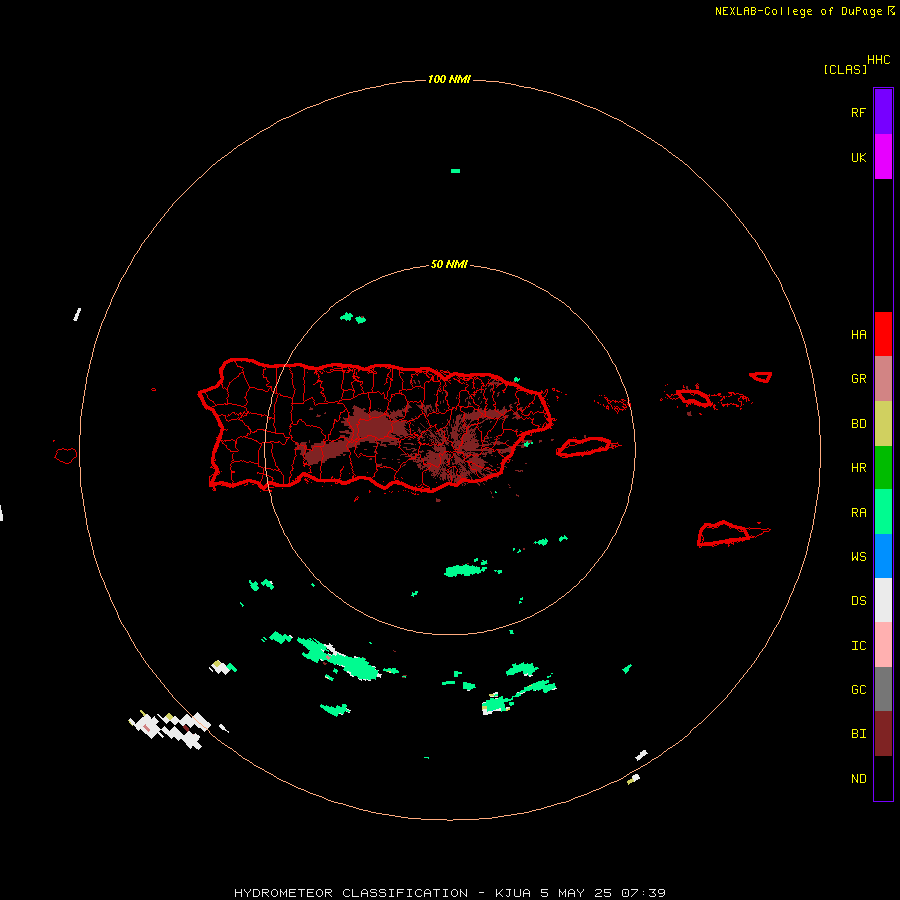Click the "KJUA" radar site identifier
The width and height of the screenshot is (900, 900).
coord(513,893)
